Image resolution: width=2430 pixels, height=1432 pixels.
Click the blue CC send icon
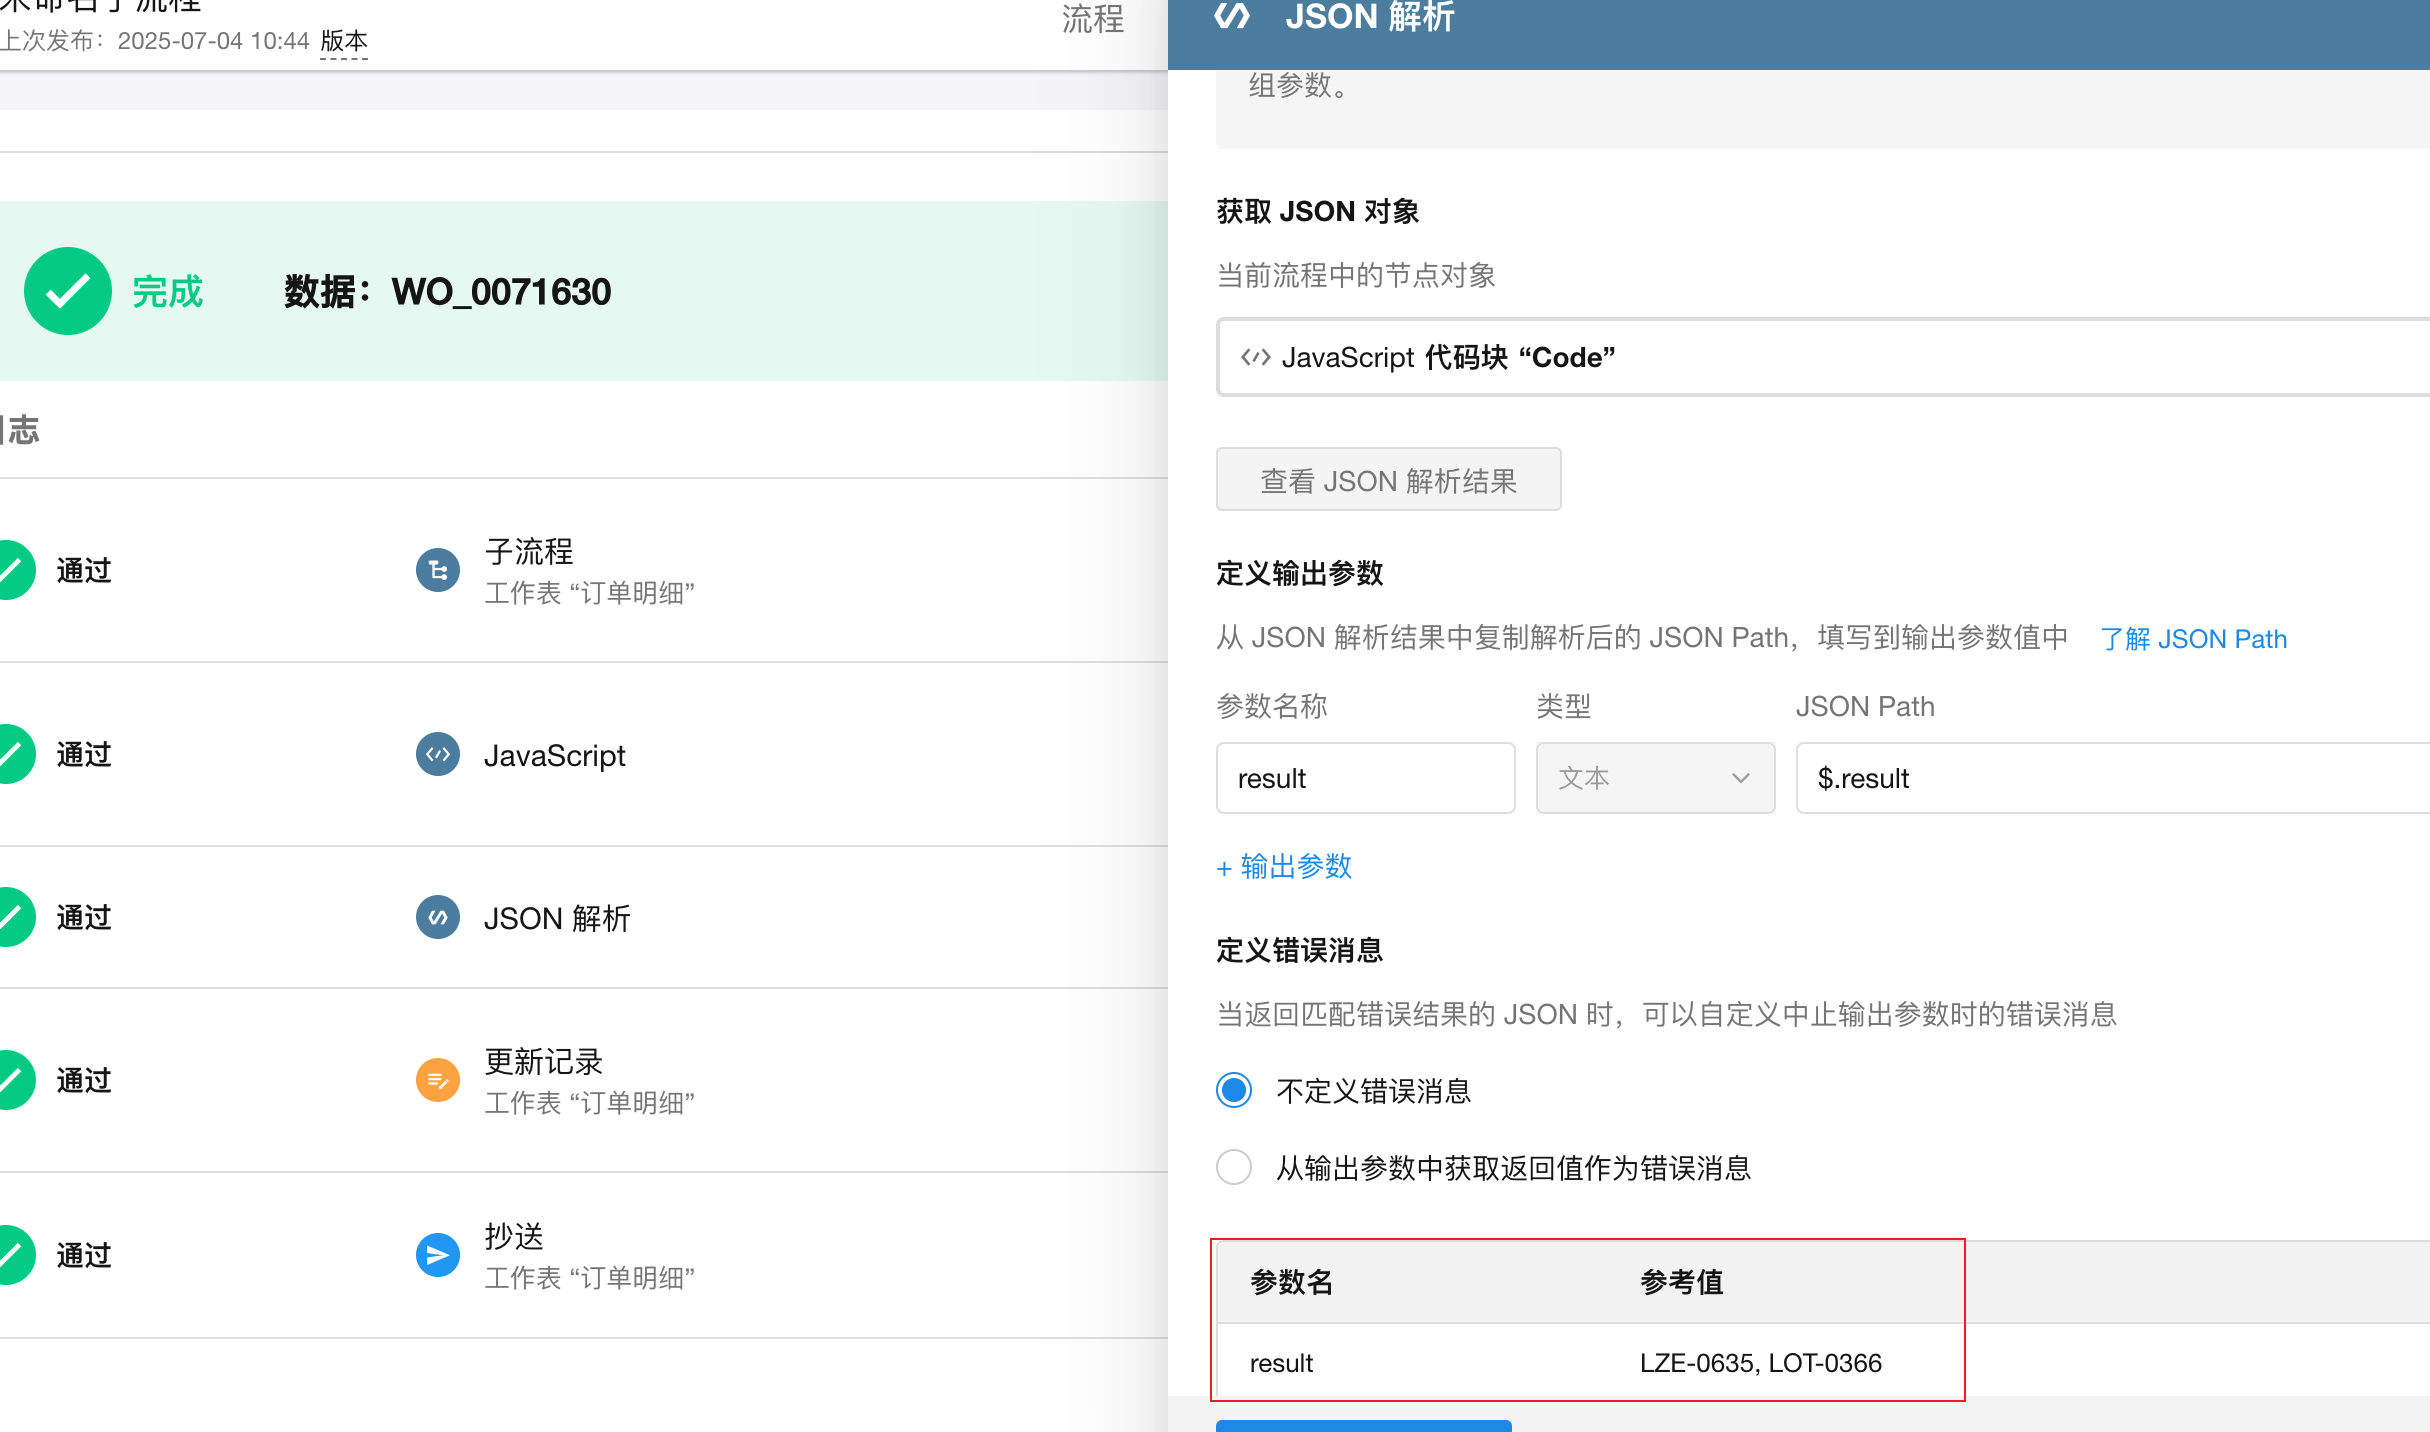tap(437, 1255)
